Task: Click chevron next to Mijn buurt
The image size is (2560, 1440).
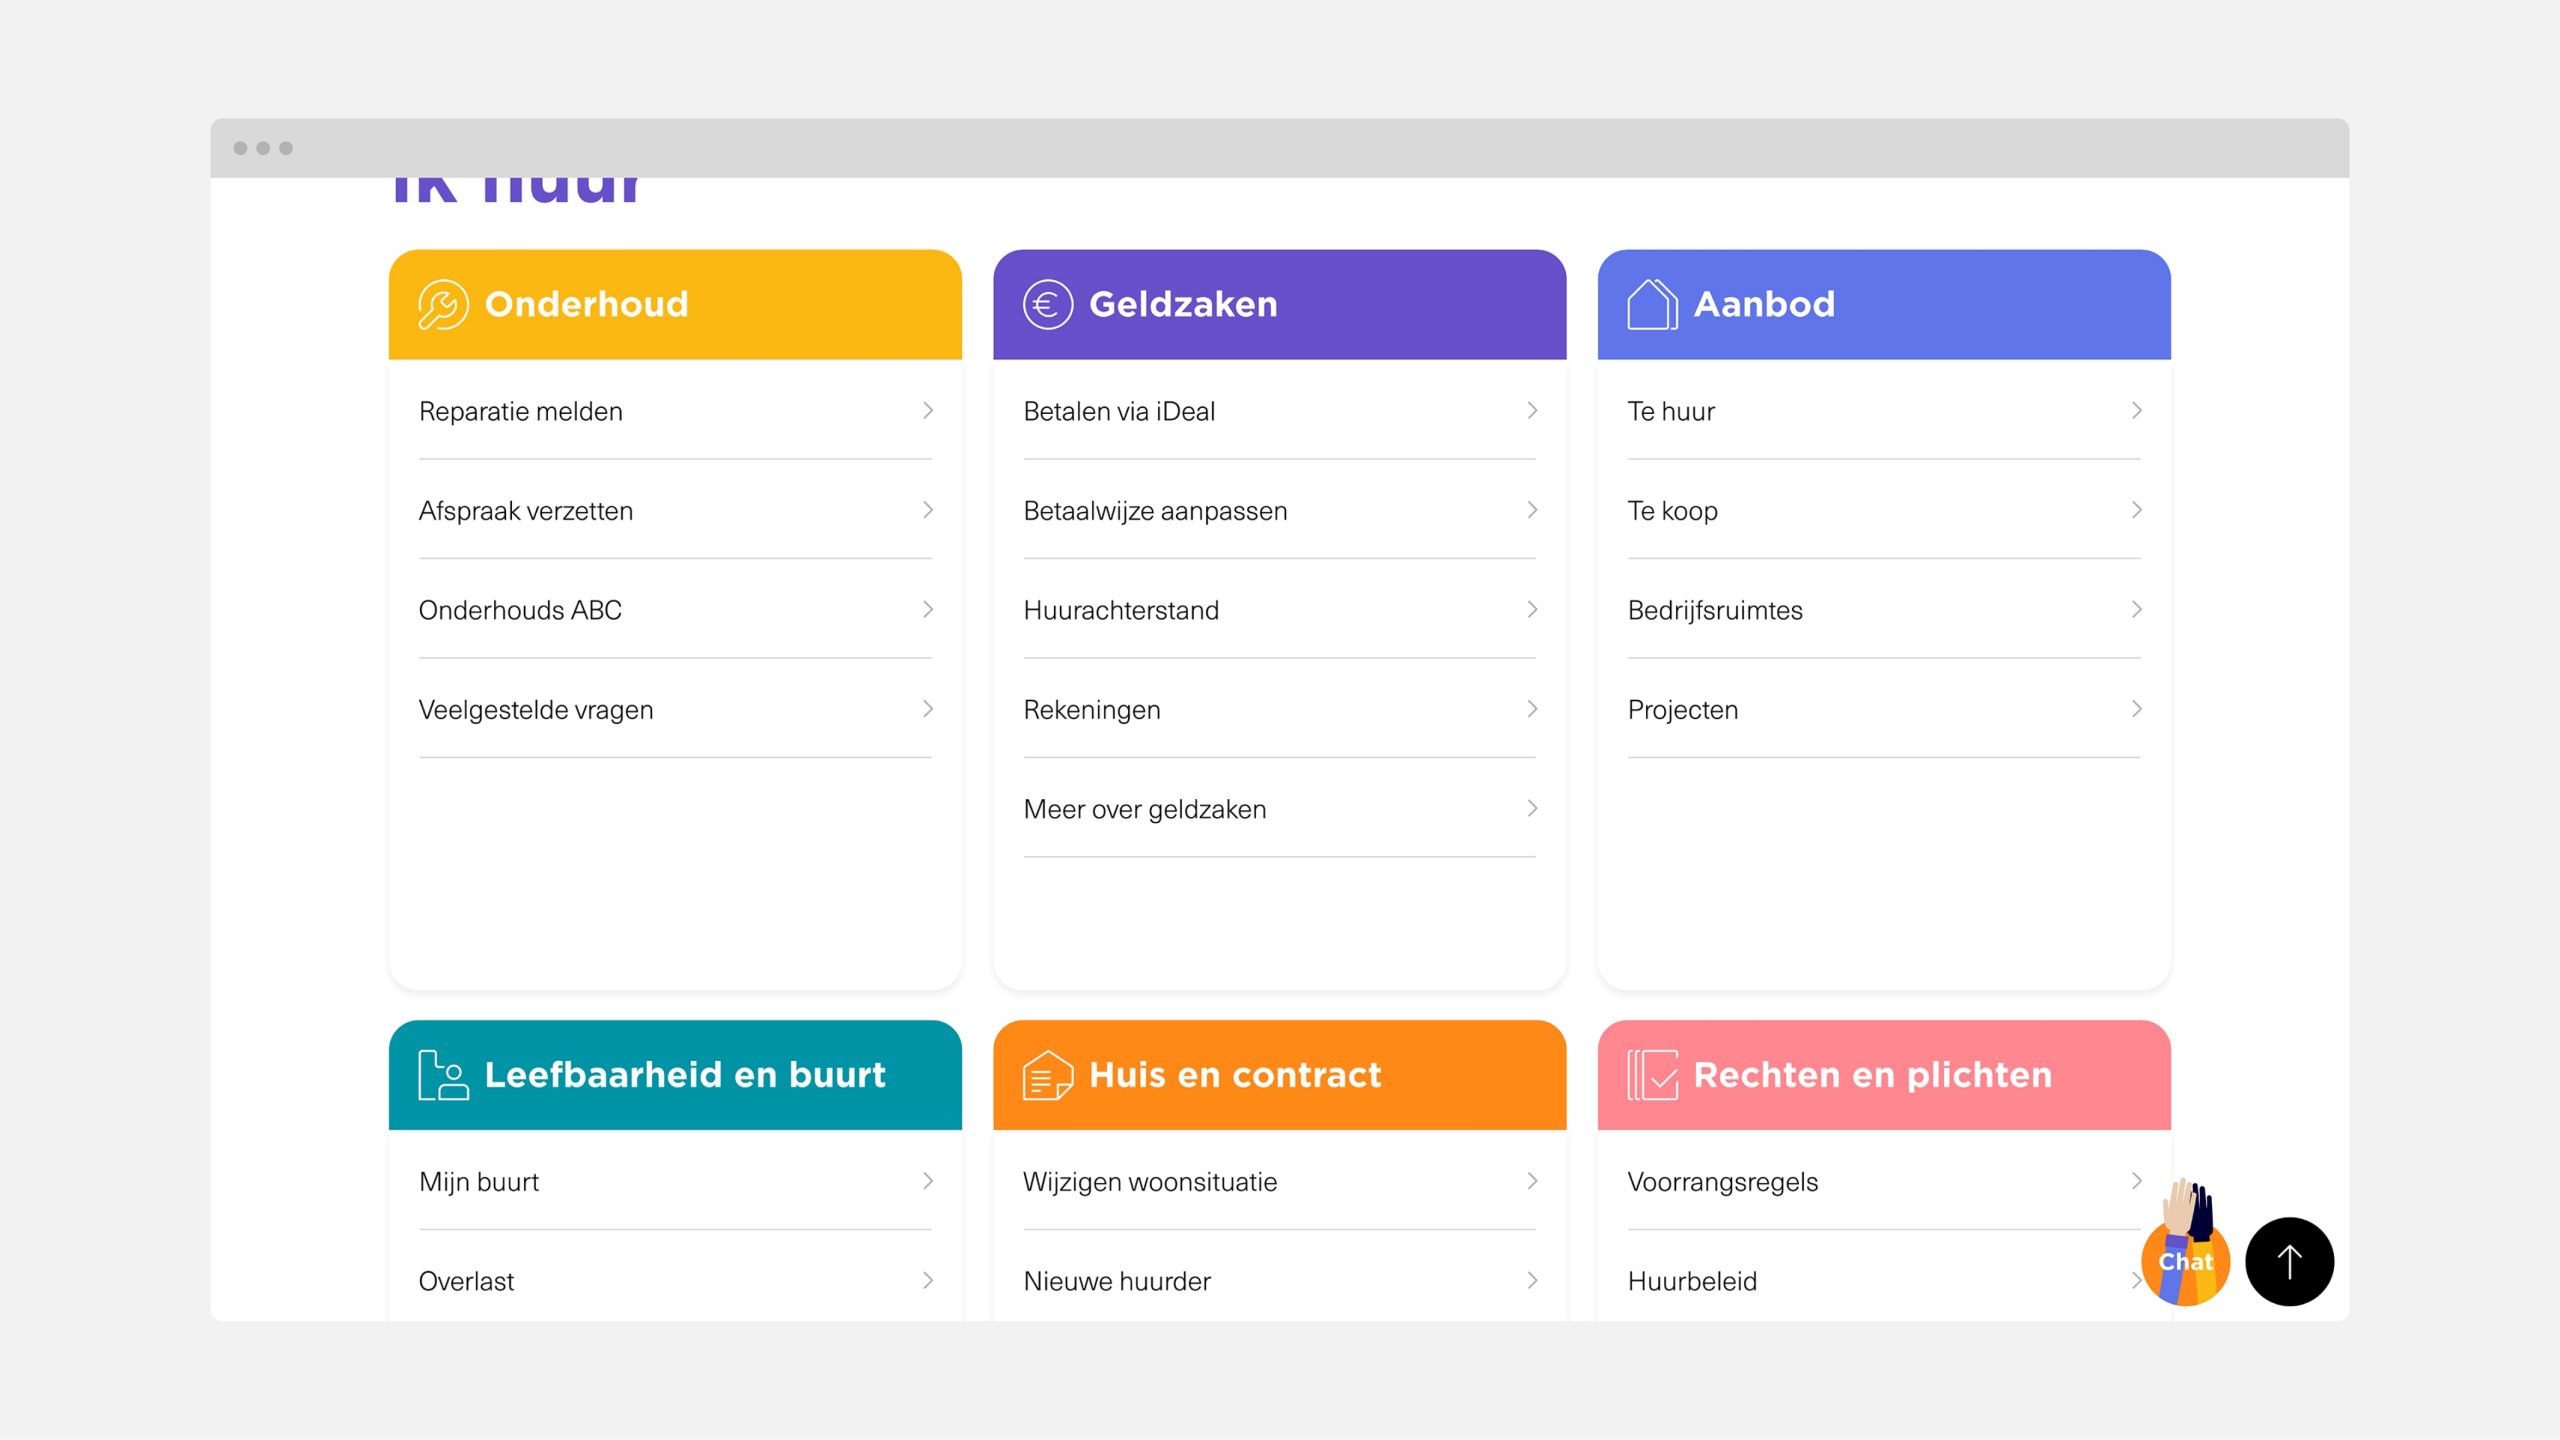Action: tap(928, 1181)
